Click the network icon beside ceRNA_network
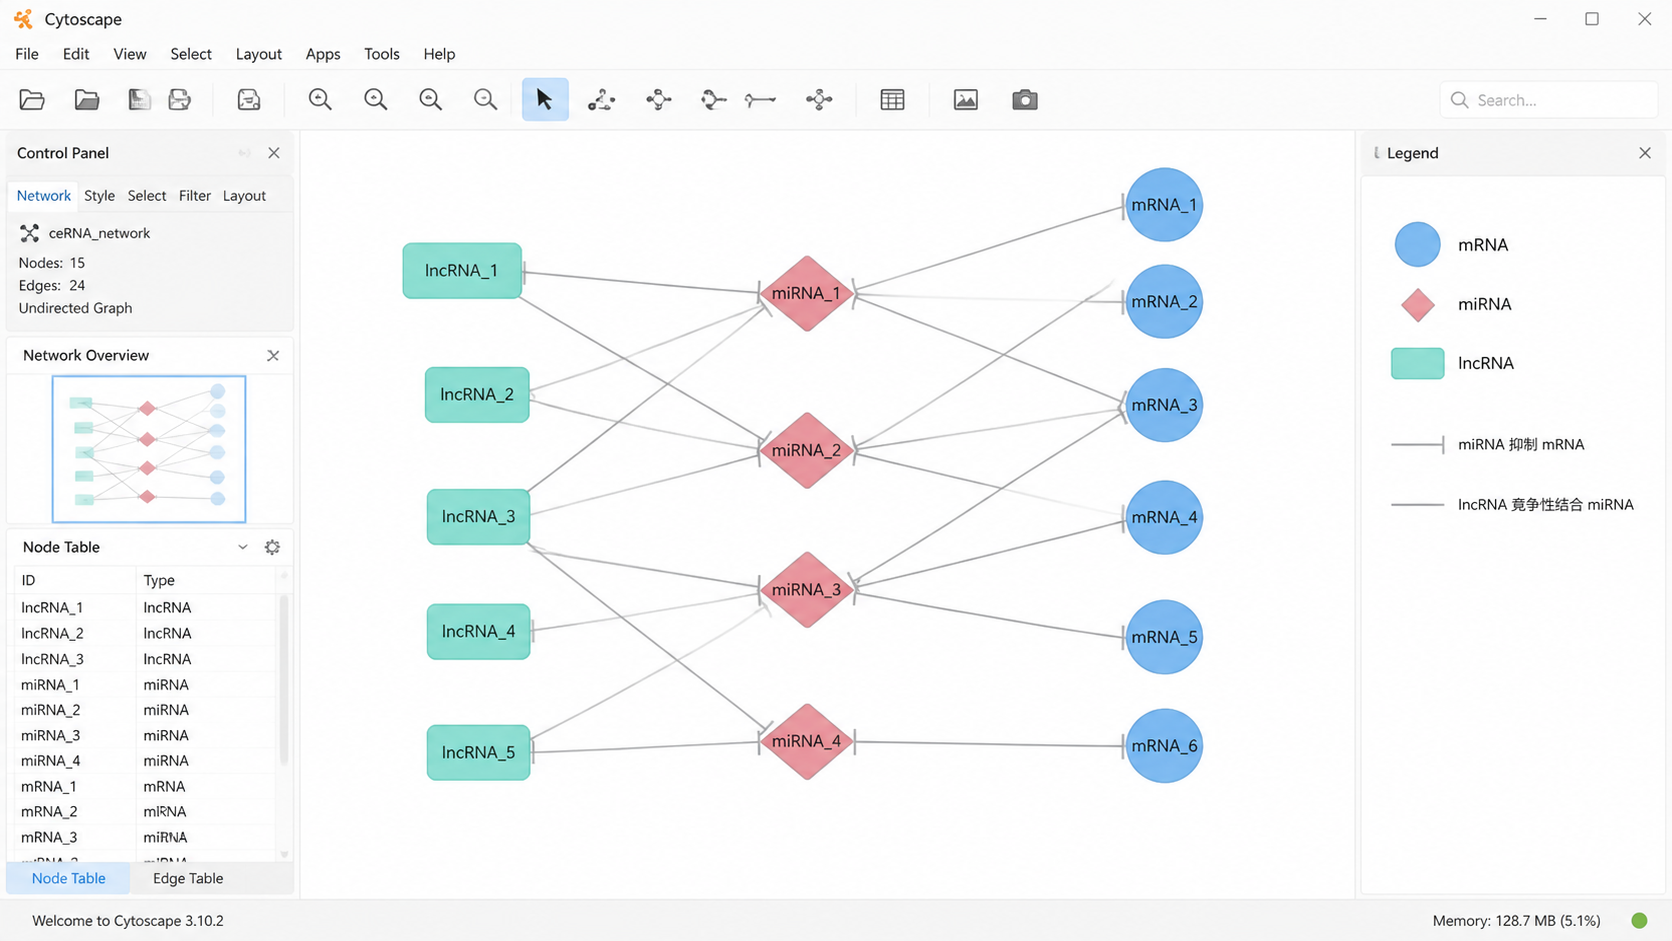This screenshot has width=1672, height=941. tap(30, 233)
